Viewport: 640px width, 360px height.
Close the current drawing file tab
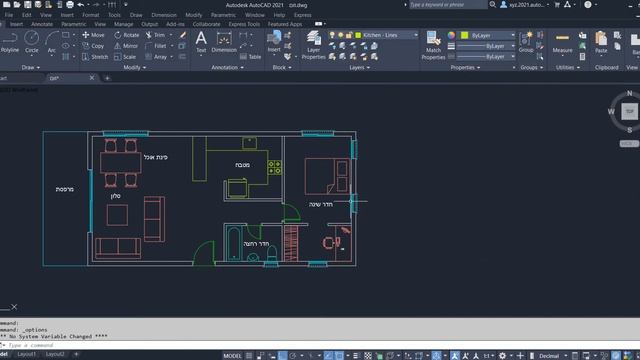(x=92, y=78)
